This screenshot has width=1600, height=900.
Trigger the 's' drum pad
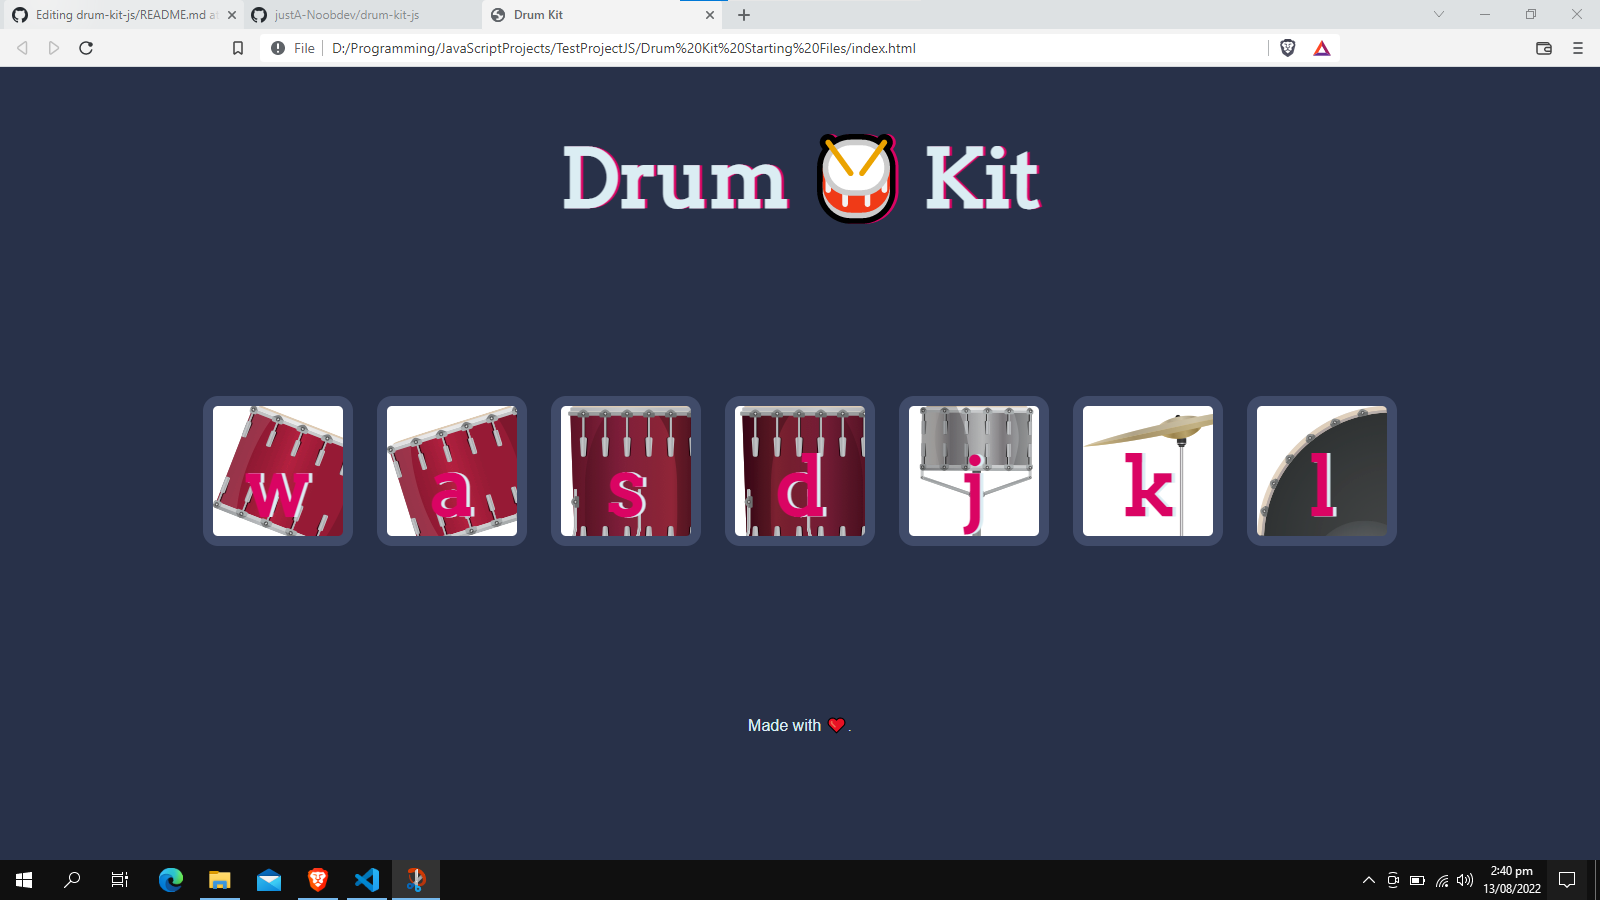pos(626,471)
